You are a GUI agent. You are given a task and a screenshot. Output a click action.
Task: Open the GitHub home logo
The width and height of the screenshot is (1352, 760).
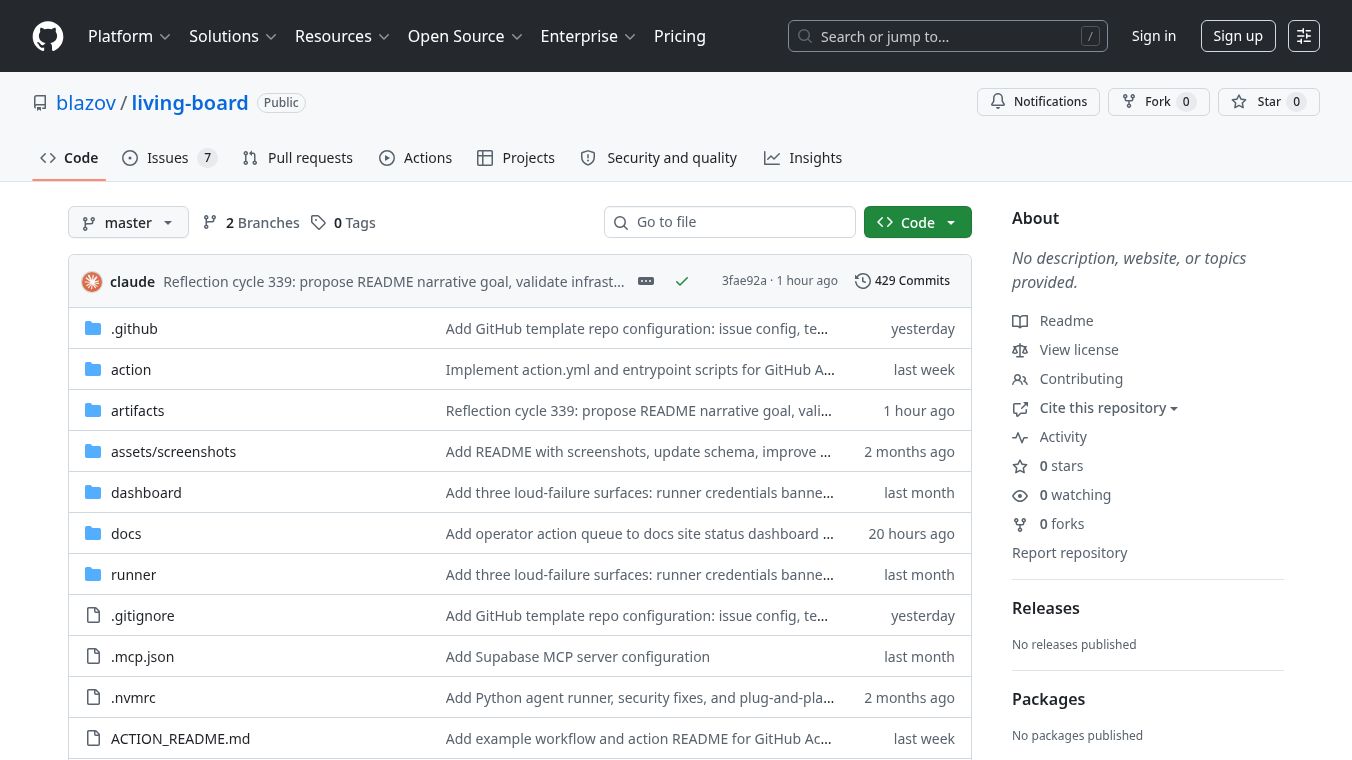[48, 36]
